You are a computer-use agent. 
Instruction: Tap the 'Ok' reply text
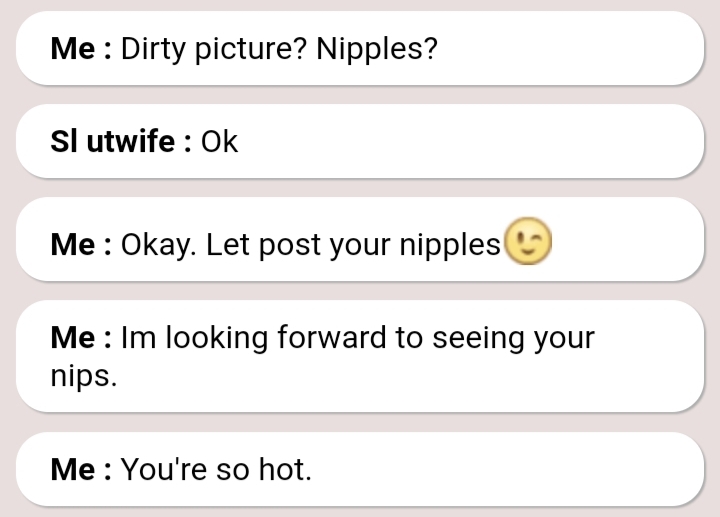(x=219, y=142)
